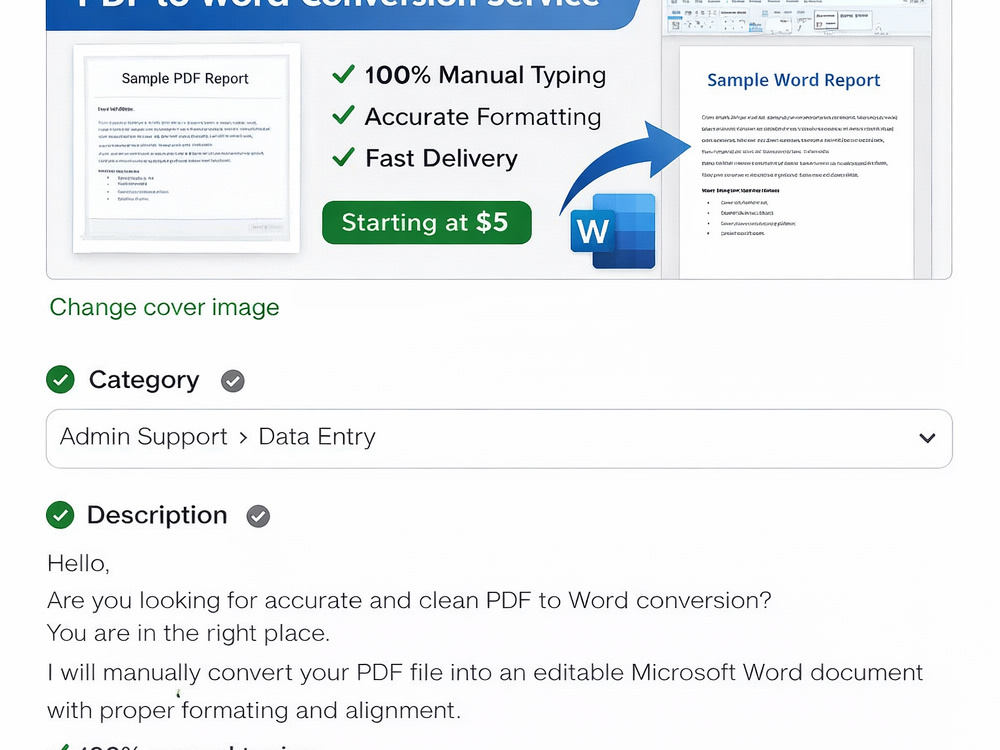Click the cover image thumbnail
This screenshot has height=750, width=1000.
pyautogui.click(x=499, y=139)
